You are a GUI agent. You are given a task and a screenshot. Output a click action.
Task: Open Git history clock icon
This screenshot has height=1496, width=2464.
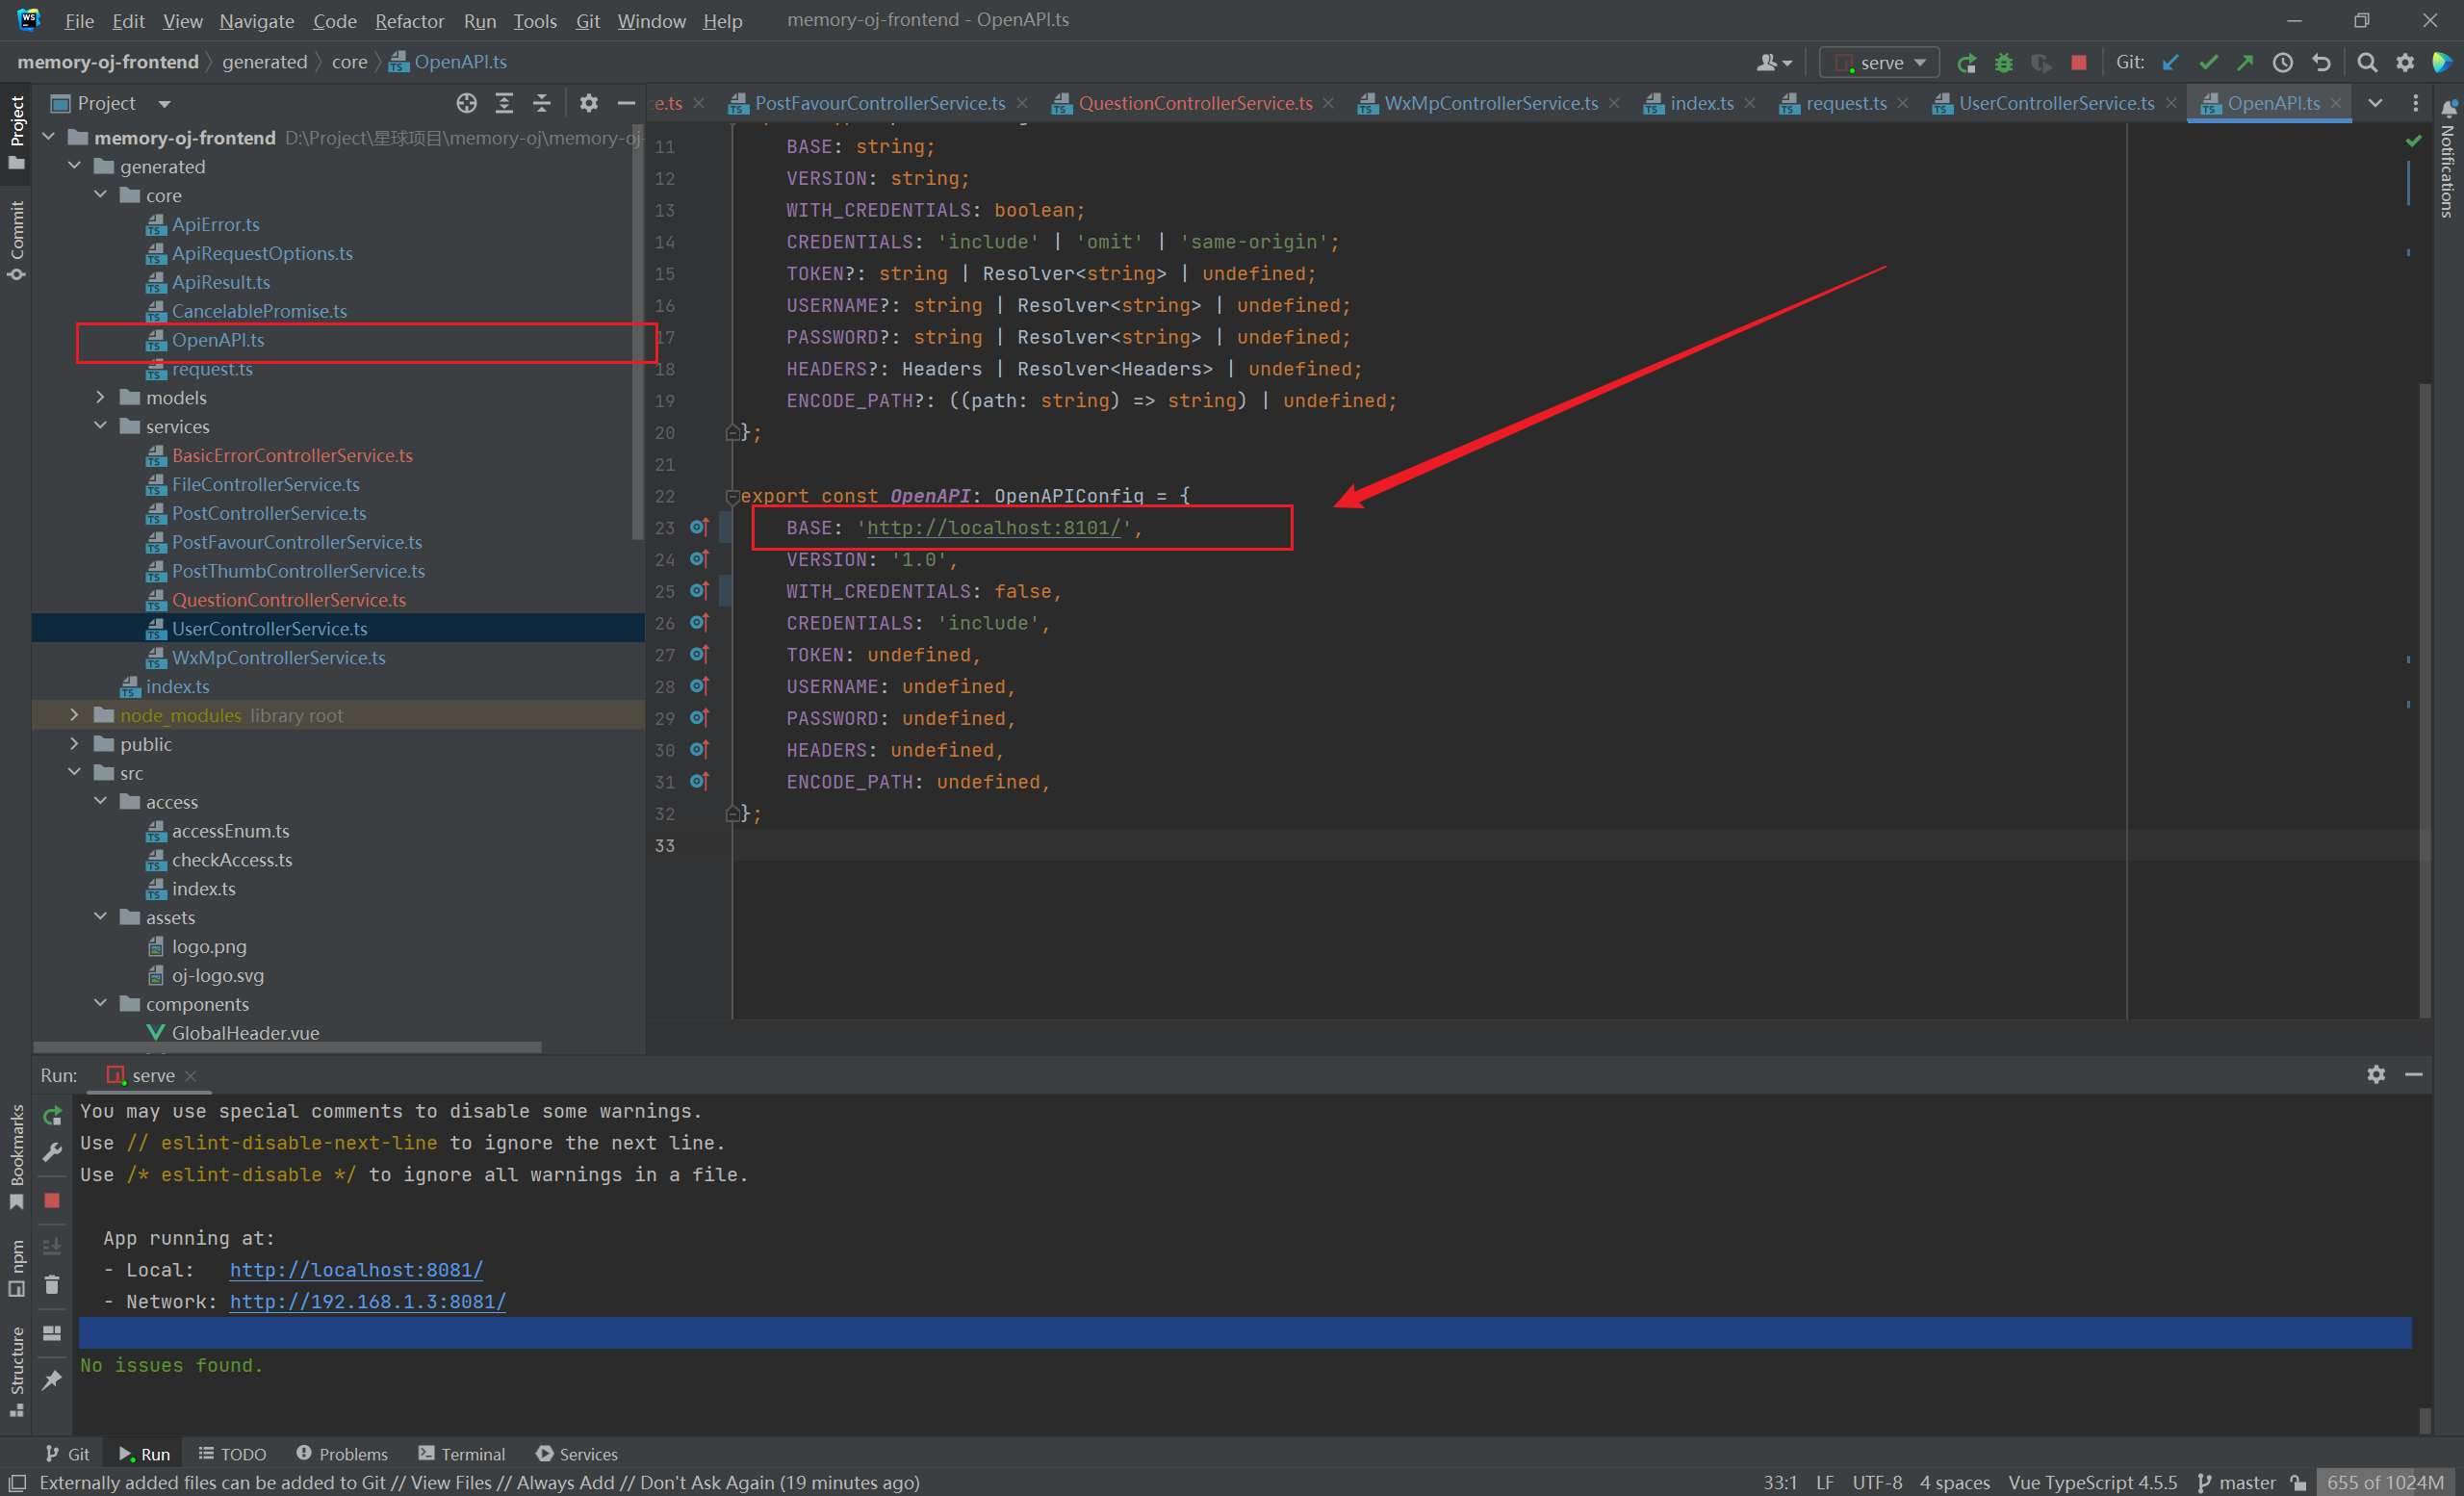2283,63
